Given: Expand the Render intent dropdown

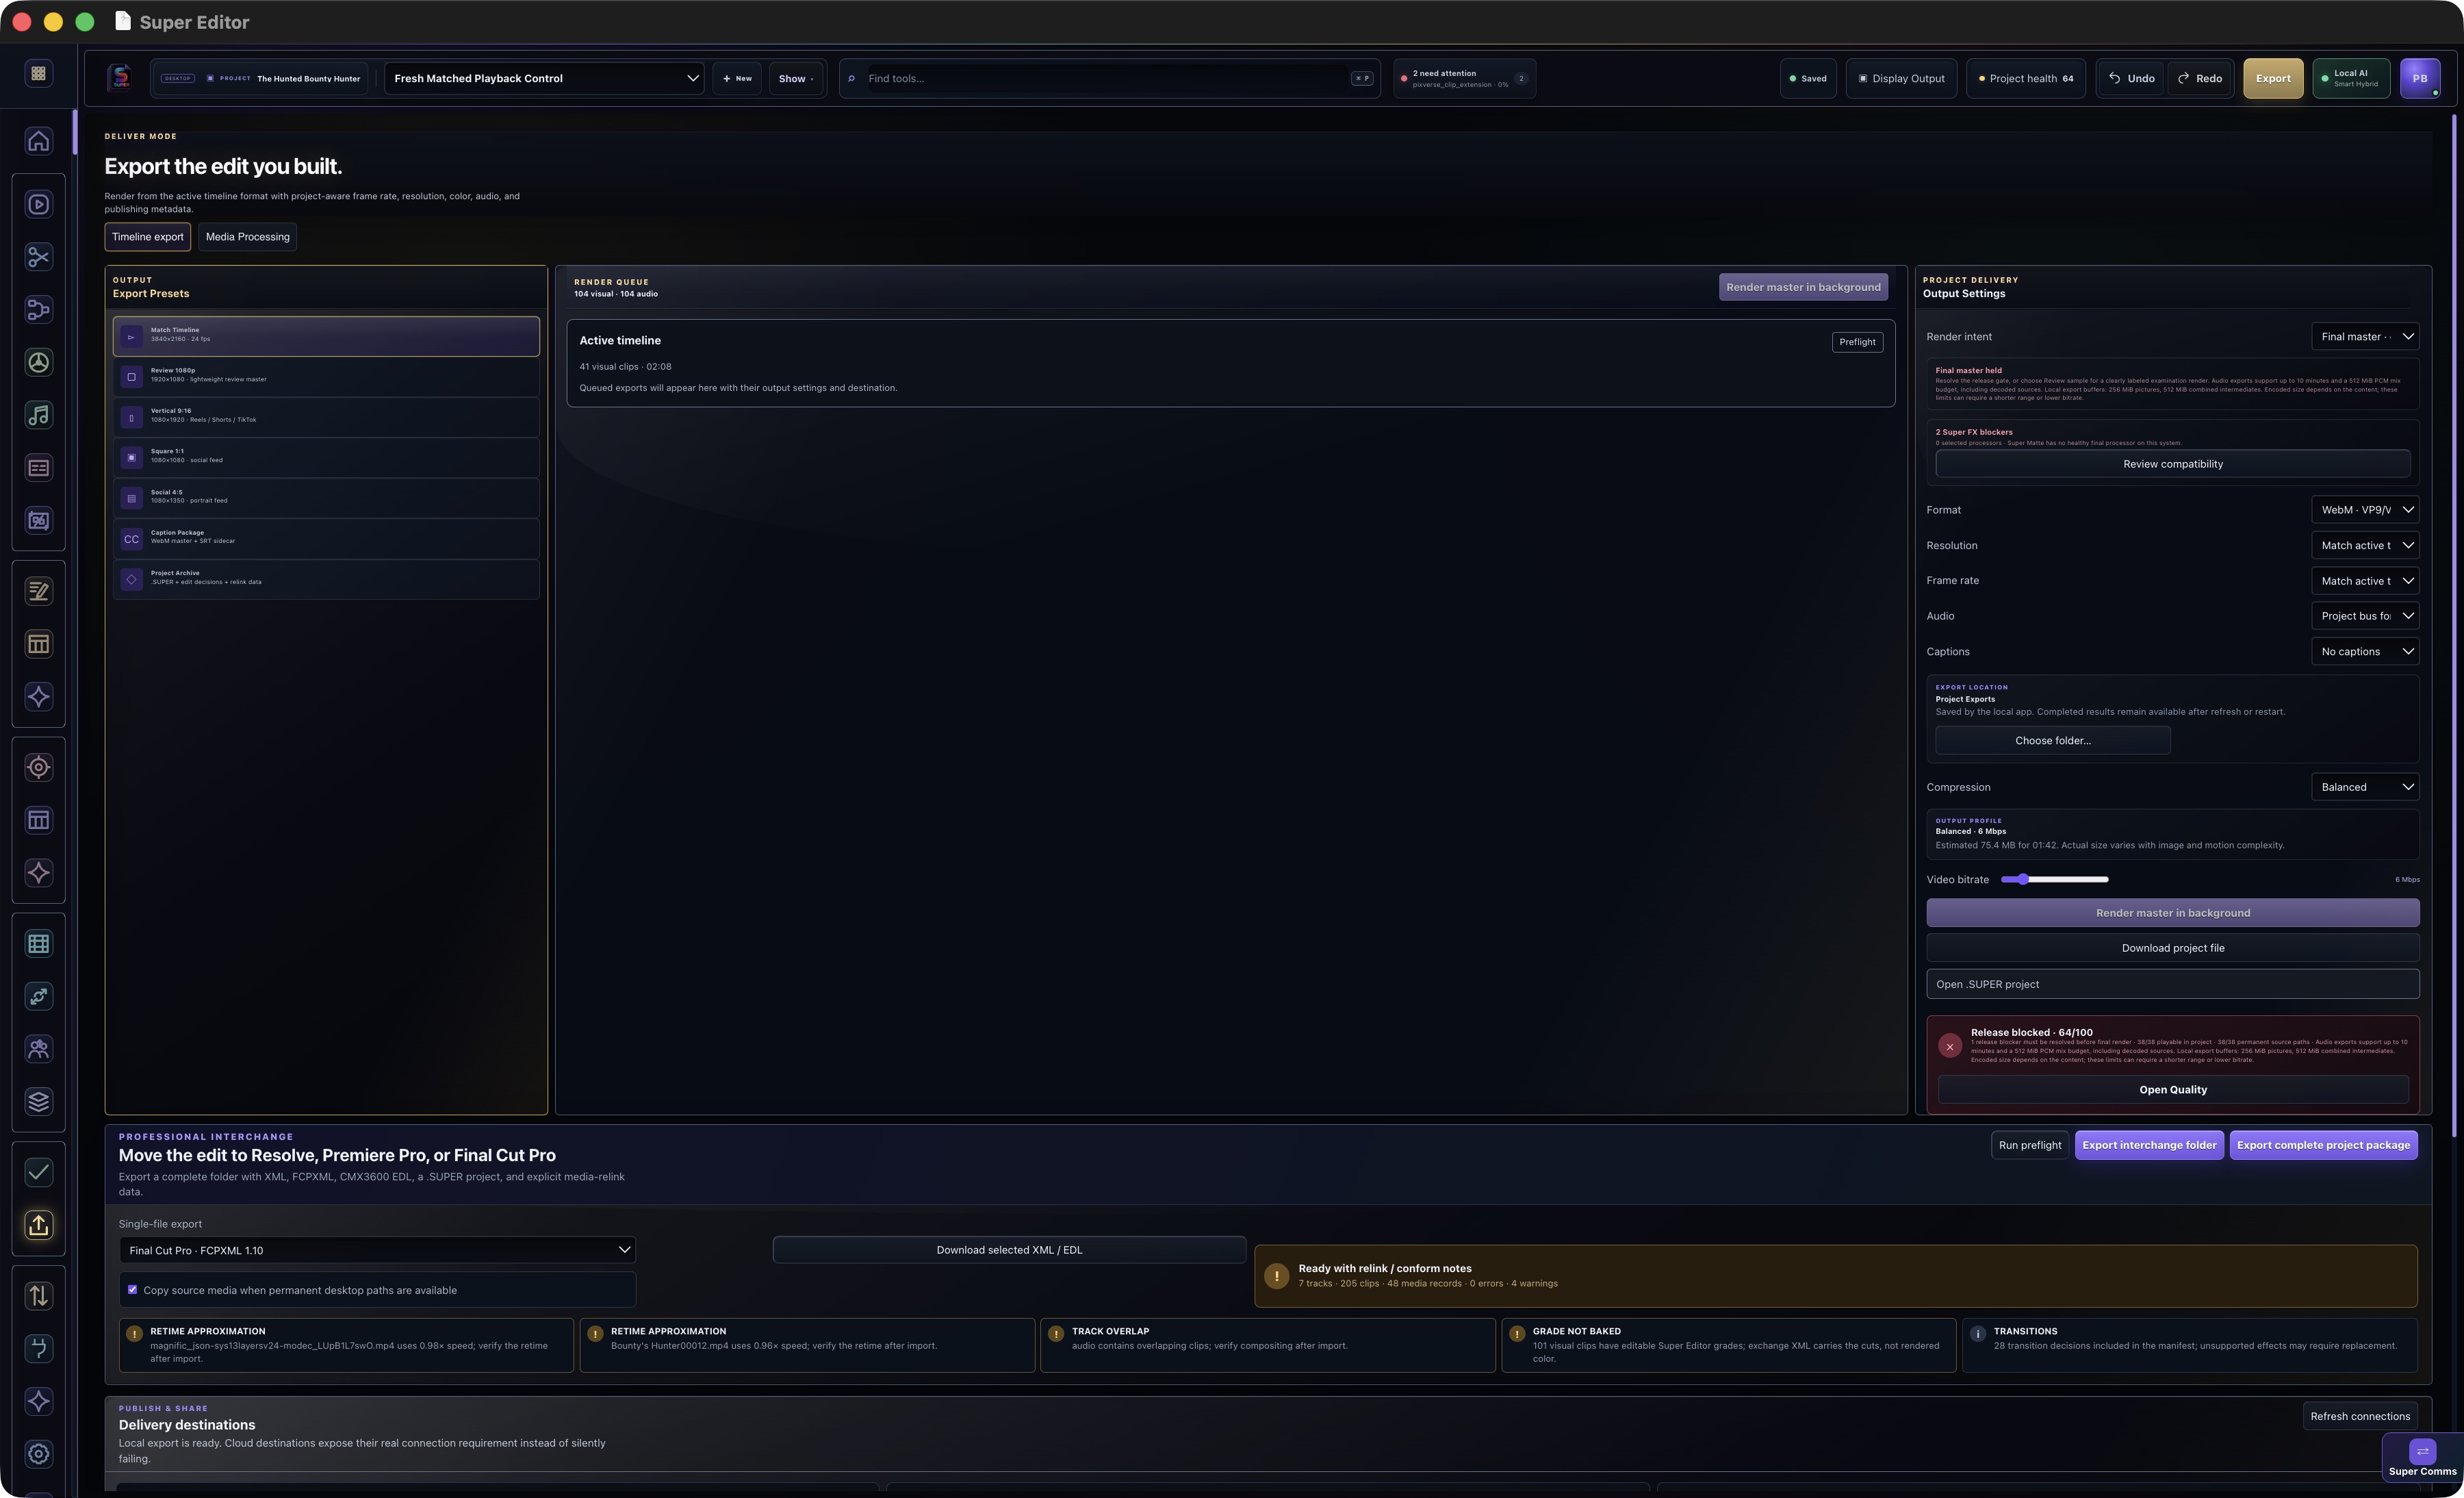Looking at the screenshot, I should coord(2365,337).
